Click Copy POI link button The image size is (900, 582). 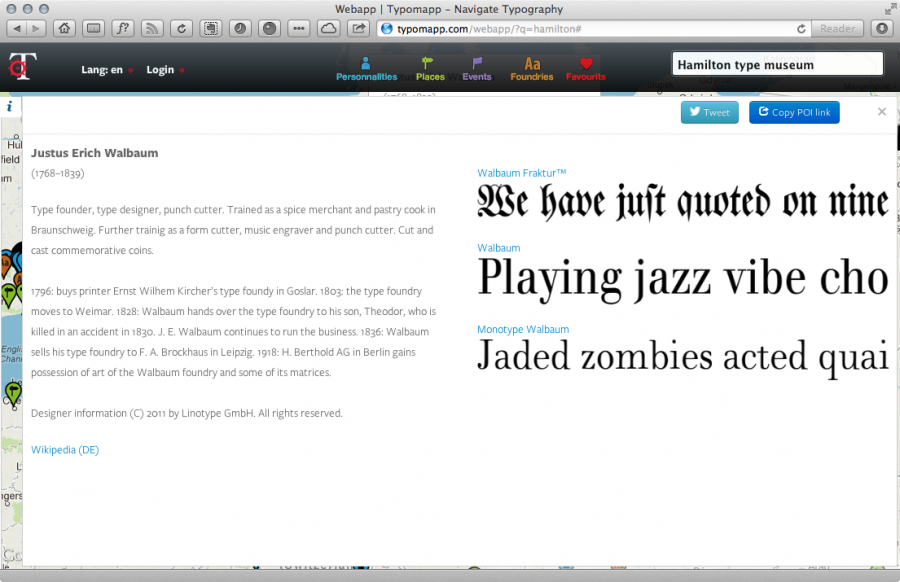click(794, 113)
